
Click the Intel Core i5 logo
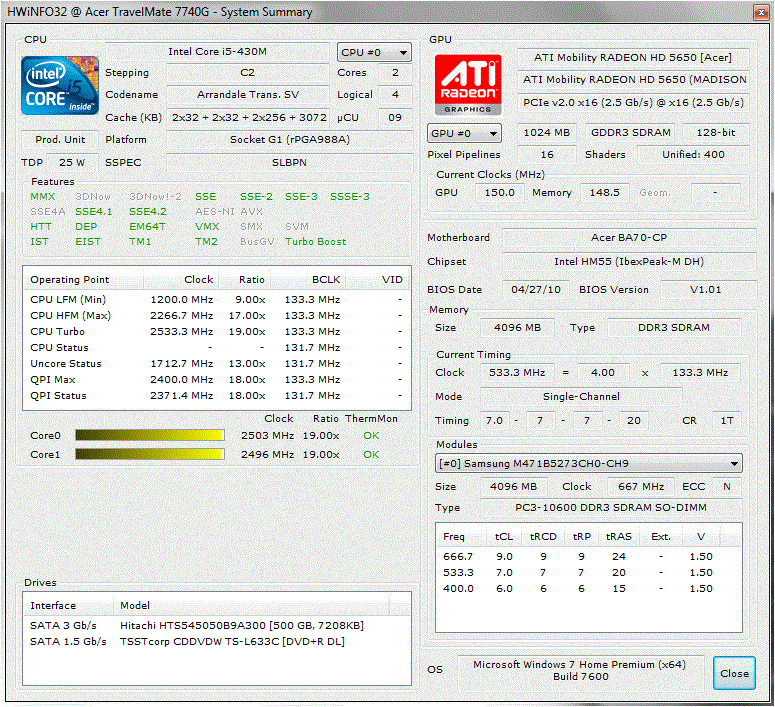point(60,86)
